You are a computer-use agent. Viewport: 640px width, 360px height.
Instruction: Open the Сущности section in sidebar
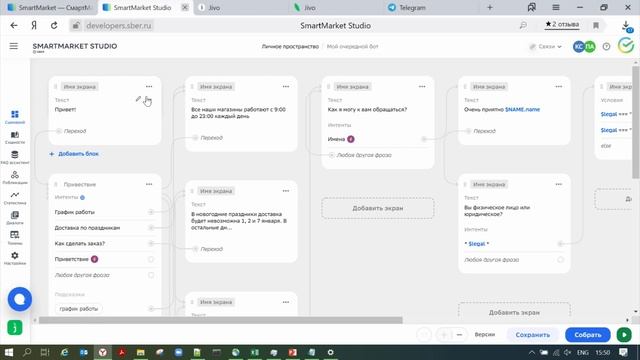(15, 138)
